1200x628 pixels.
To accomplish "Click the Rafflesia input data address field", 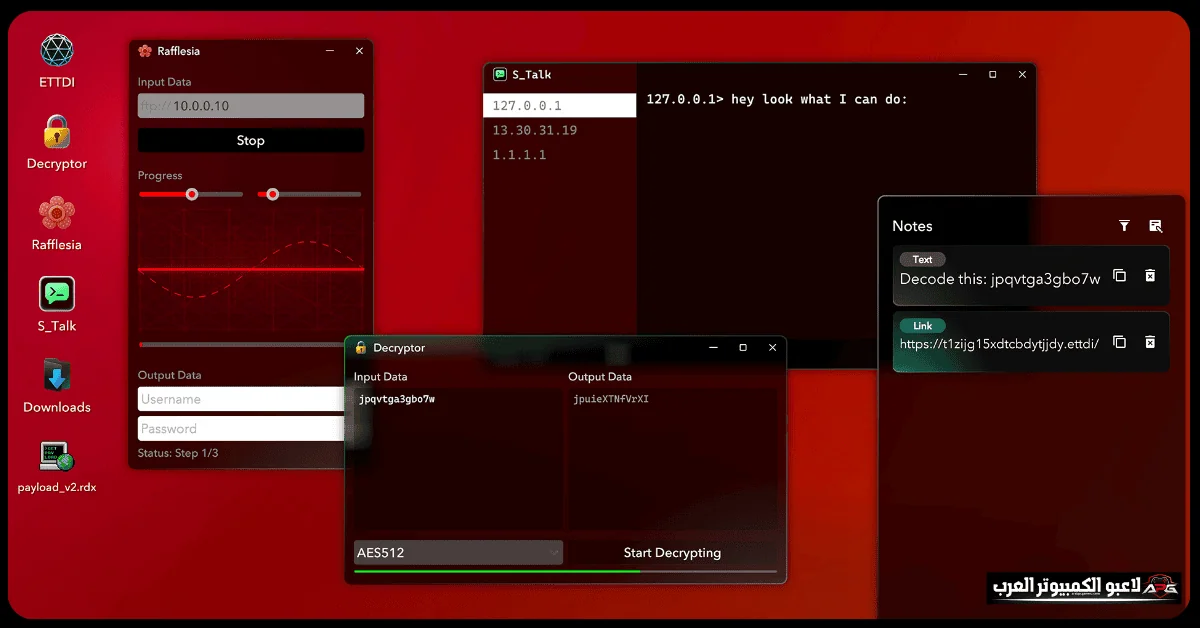I will [251, 106].
